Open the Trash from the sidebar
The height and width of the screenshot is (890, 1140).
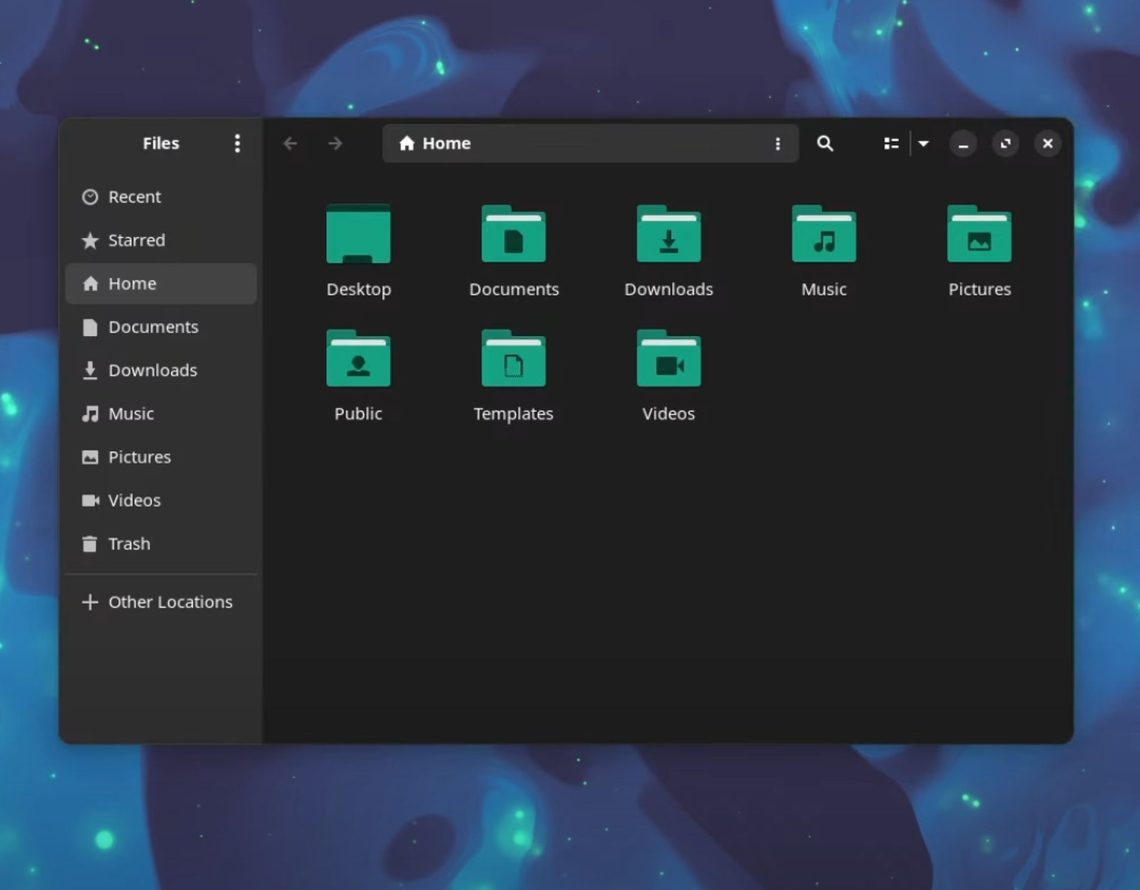point(128,543)
